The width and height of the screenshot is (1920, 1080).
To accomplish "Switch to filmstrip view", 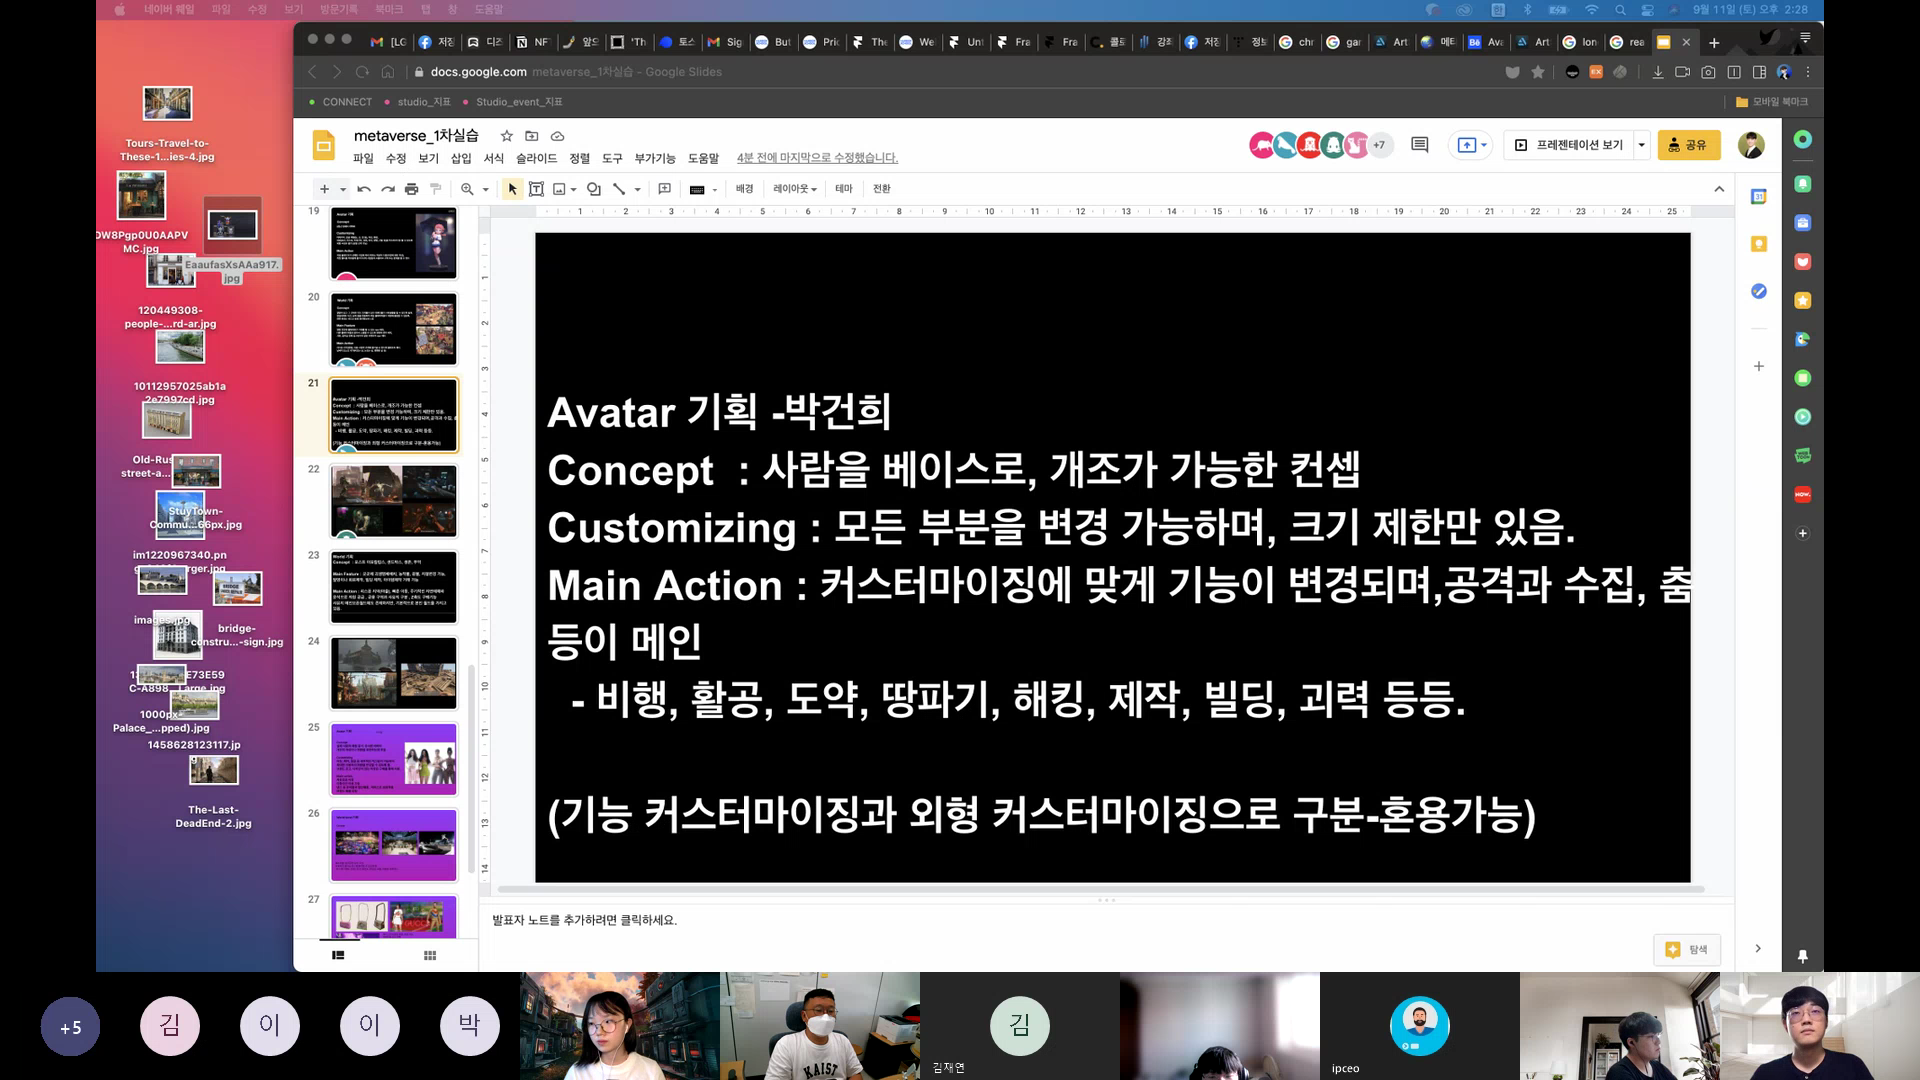I will [x=338, y=955].
